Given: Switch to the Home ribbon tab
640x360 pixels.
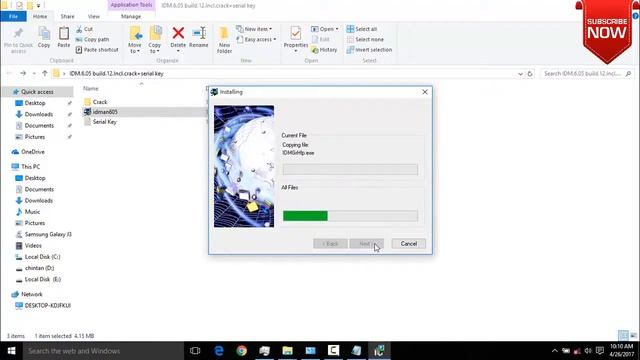Looking at the screenshot, I should coord(40,16).
